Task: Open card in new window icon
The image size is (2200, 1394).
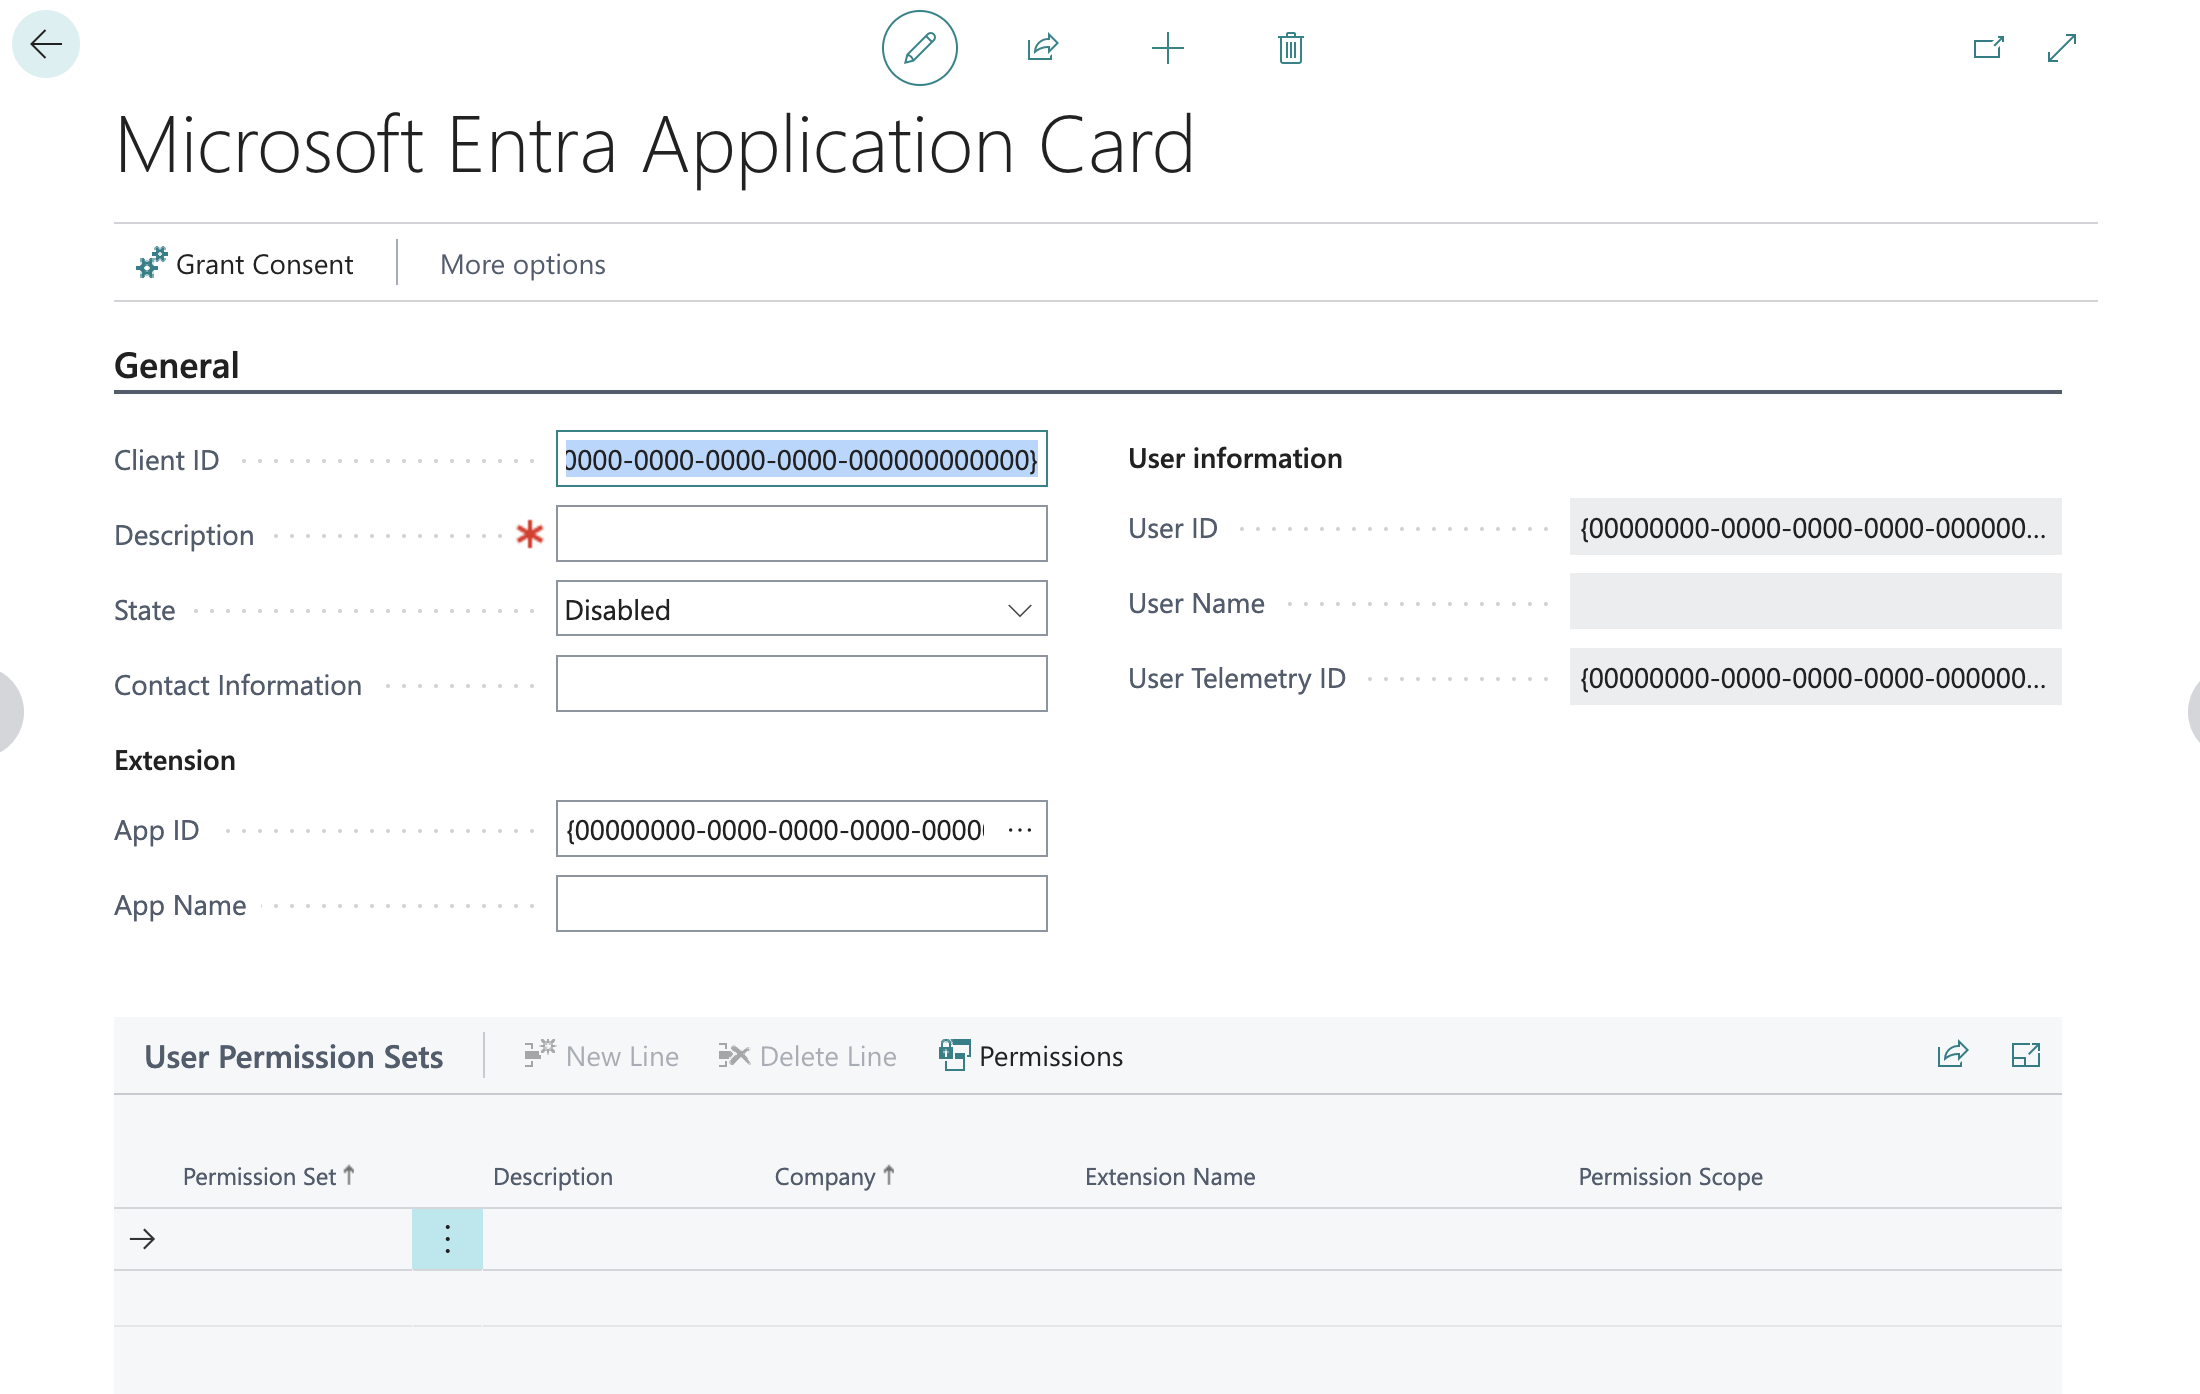Action: click(x=1988, y=48)
